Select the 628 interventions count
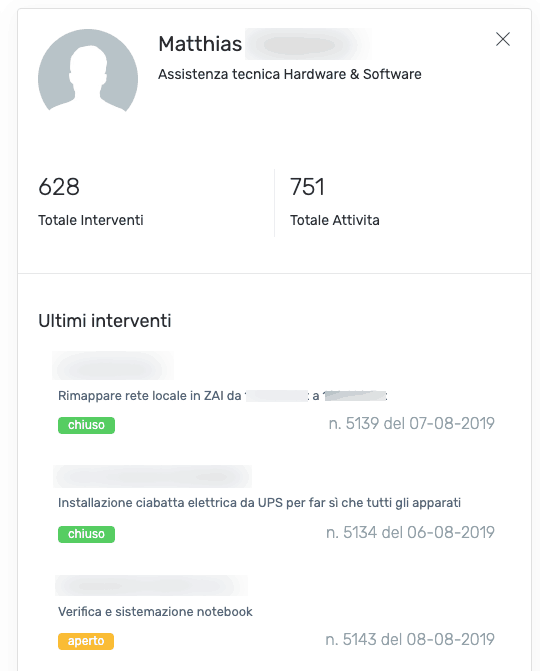 [59, 187]
